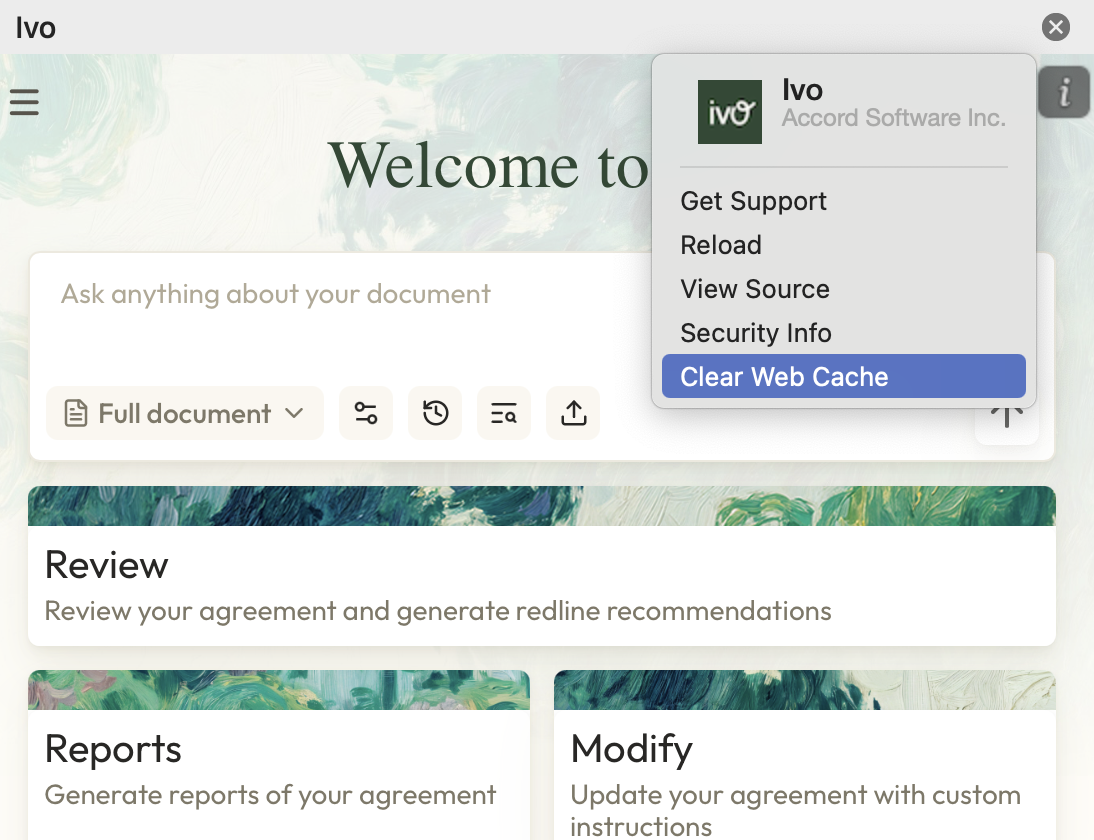Open the hamburger menu
This screenshot has width=1094, height=840.
pyautogui.click(x=24, y=102)
